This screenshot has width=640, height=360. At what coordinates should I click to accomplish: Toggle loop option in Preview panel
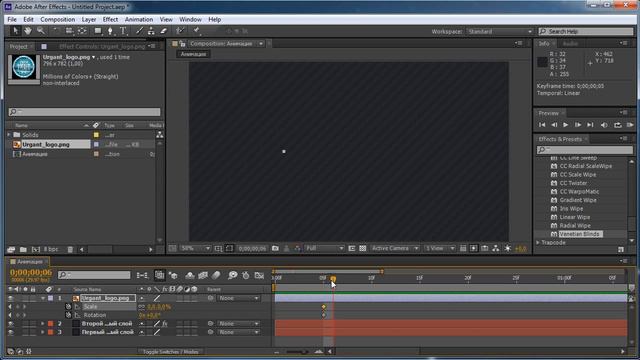click(618, 125)
